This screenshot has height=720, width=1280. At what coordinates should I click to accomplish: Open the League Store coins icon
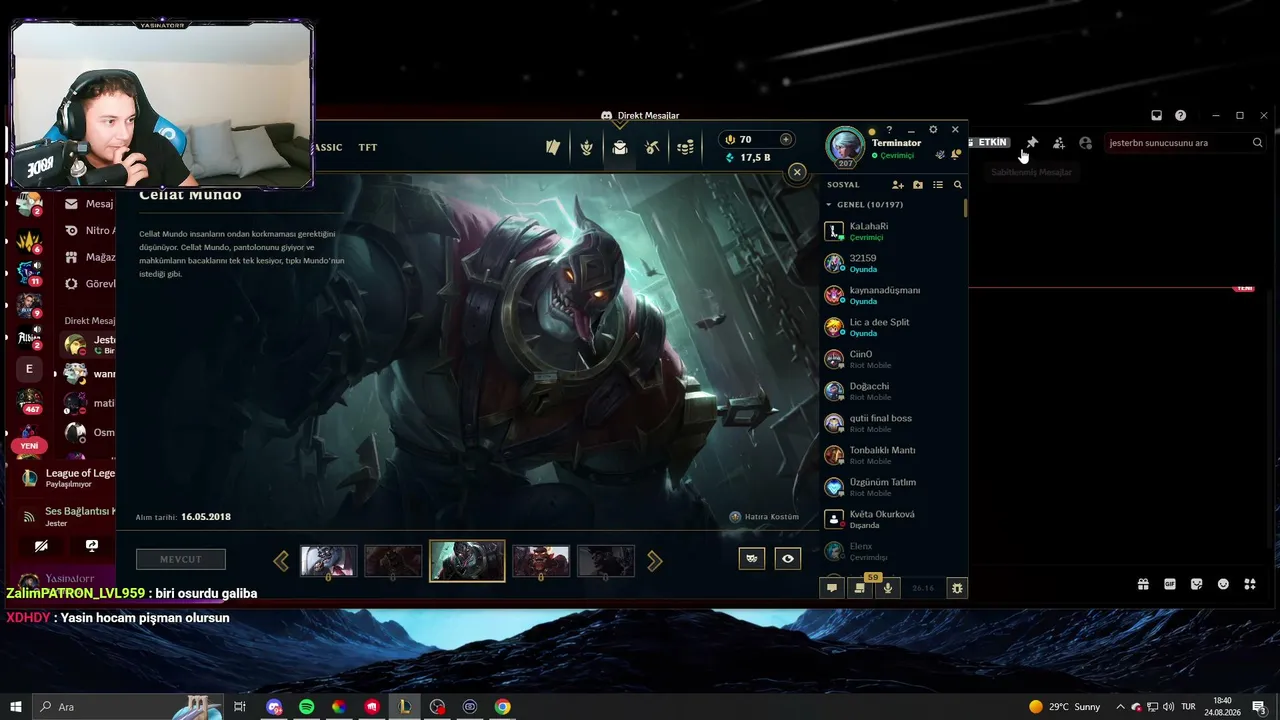tap(685, 148)
